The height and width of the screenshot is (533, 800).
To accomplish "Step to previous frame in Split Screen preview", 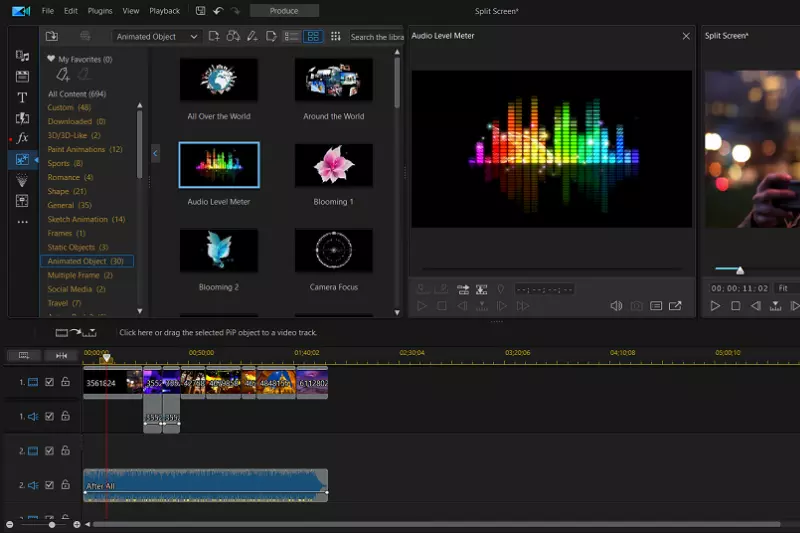I will pos(756,306).
